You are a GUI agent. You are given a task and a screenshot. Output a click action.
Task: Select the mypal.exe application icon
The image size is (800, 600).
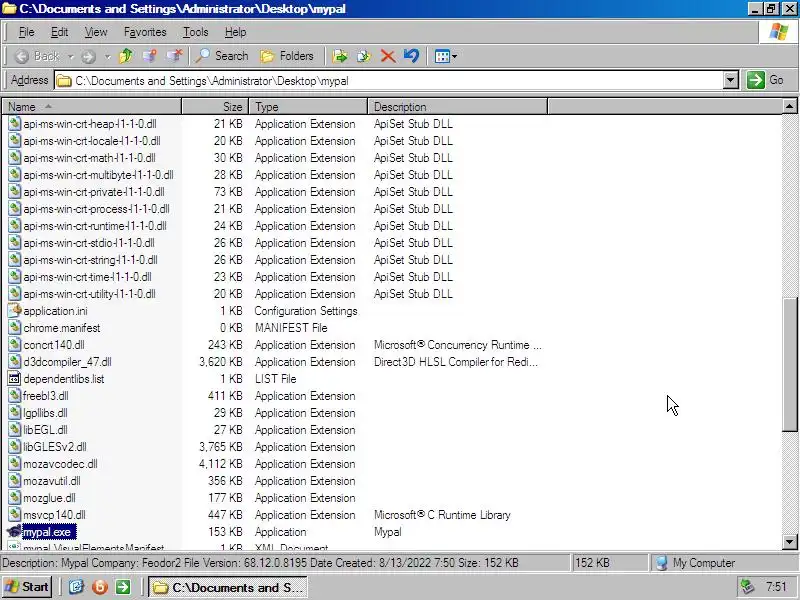click(14, 532)
